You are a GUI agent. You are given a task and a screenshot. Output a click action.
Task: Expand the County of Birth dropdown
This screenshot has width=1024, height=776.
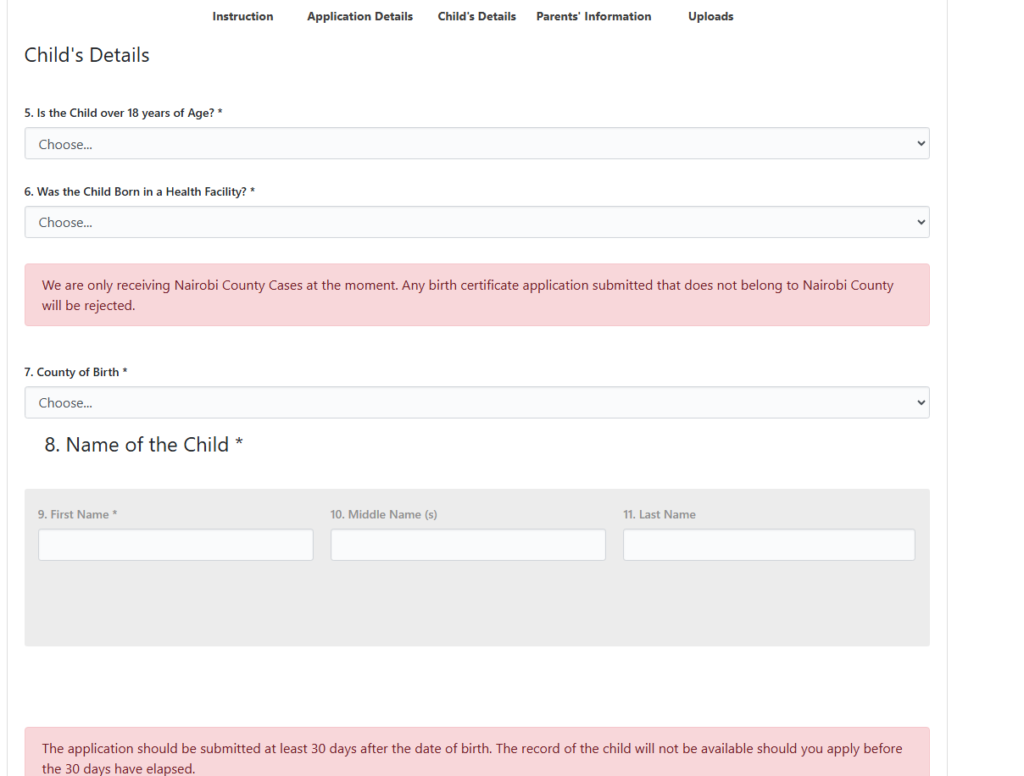pyautogui.click(x=476, y=403)
